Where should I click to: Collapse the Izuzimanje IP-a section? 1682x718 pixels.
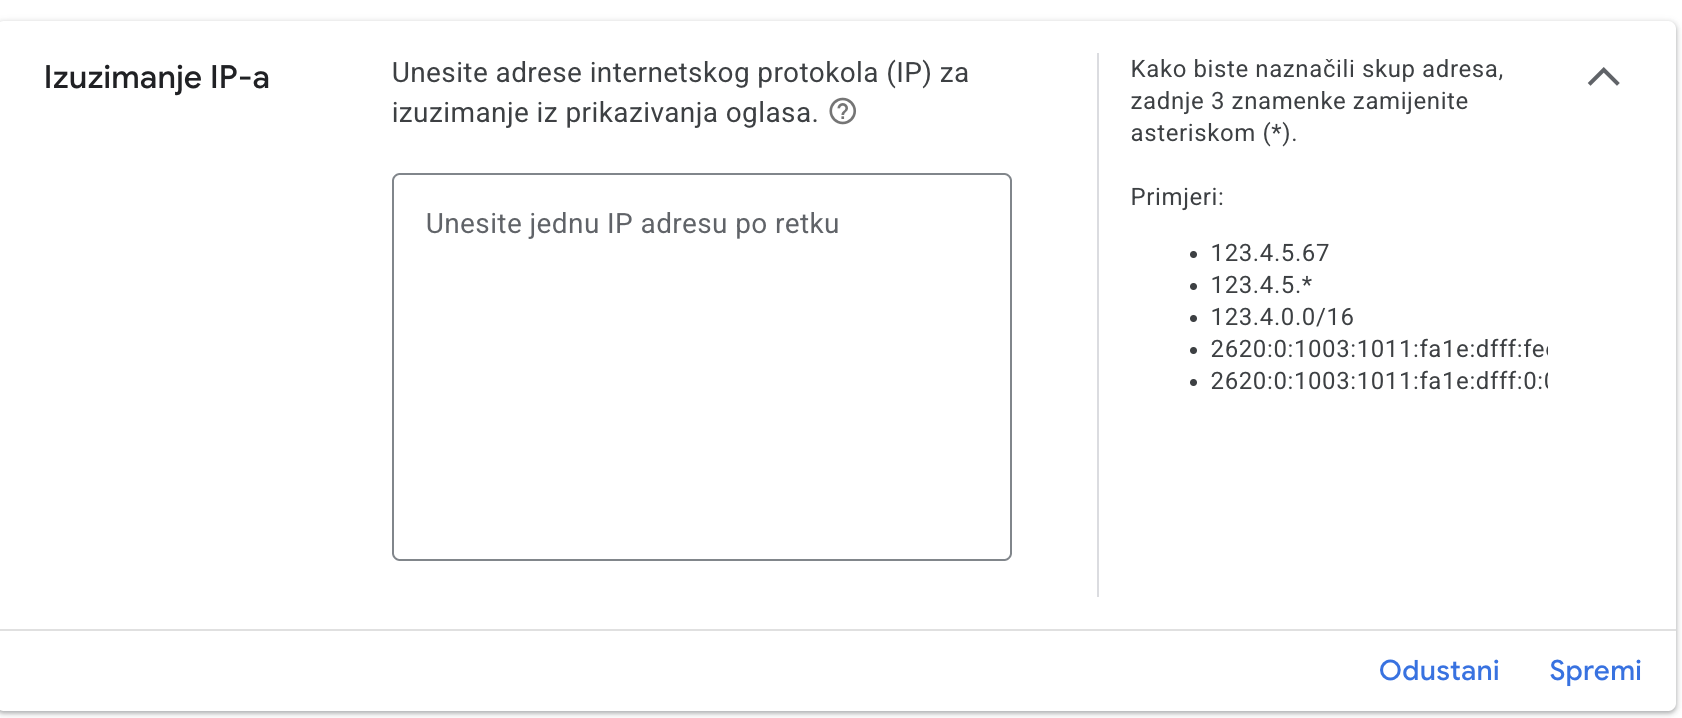coord(1603,77)
